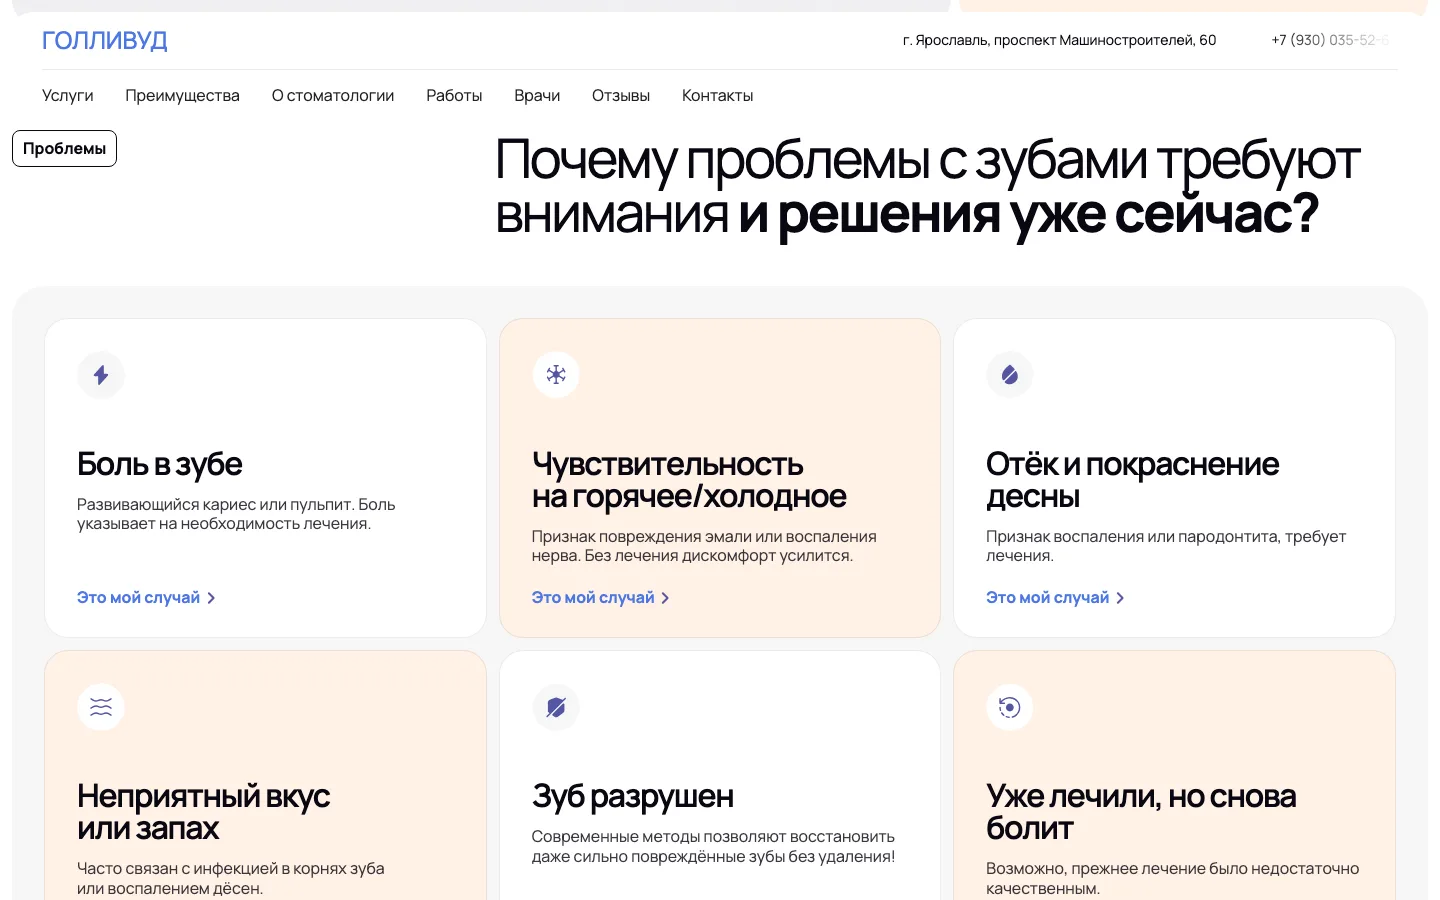Open О стоматологии navigation item
1440x900 pixels.
click(x=333, y=96)
